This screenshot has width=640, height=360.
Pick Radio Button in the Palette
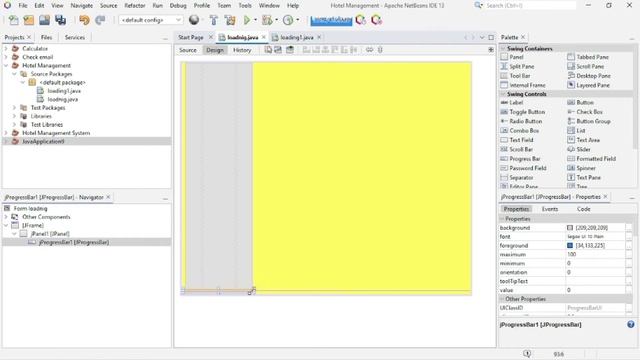521,121
